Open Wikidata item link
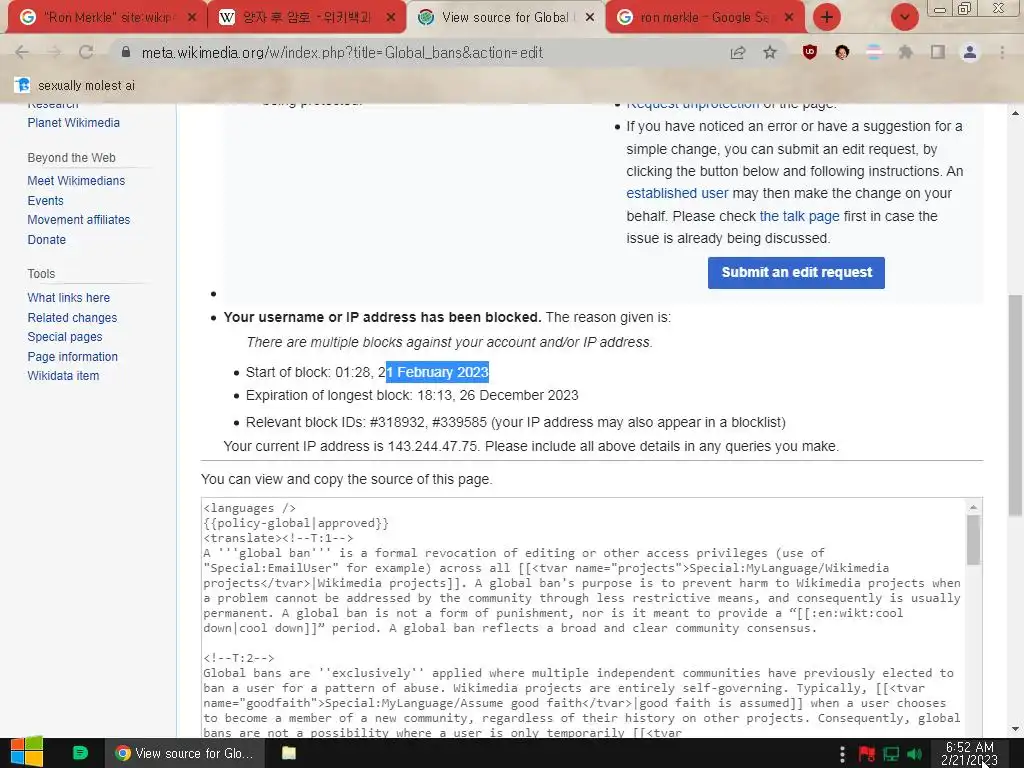 coord(63,376)
